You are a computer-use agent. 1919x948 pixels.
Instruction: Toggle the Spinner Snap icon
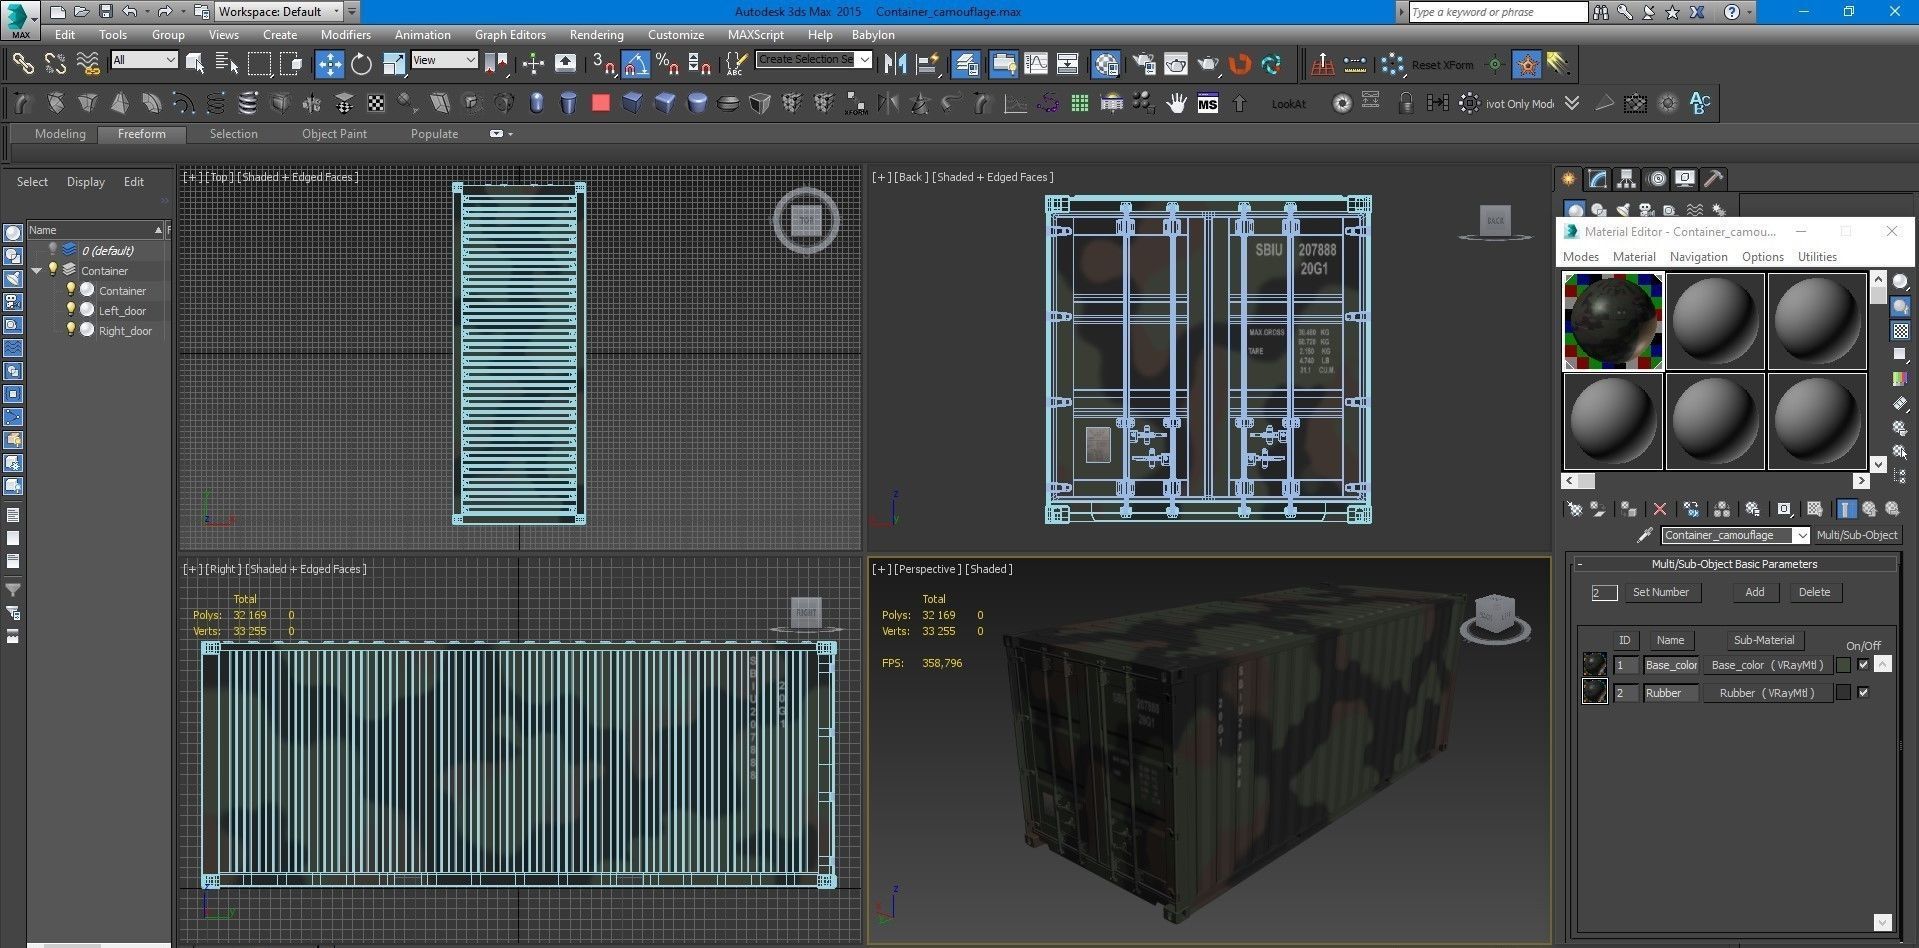700,65
